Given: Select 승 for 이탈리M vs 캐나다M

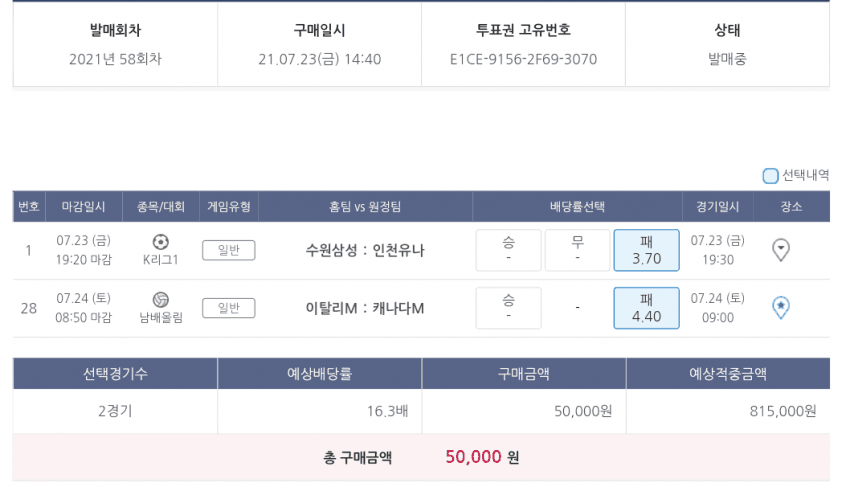Looking at the screenshot, I should pos(508,308).
